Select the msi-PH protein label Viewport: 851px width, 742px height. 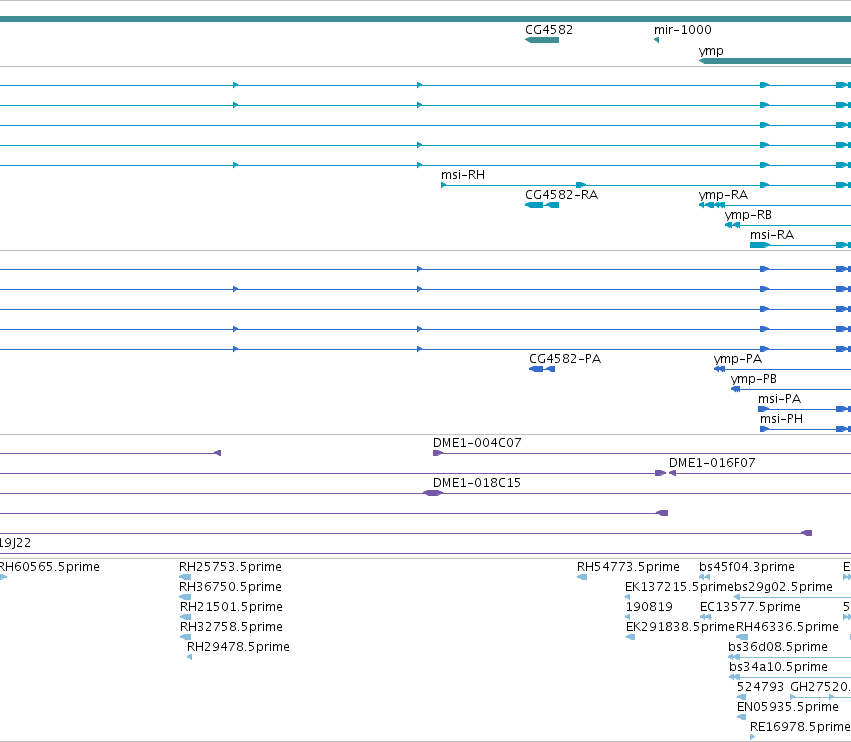[x=781, y=419]
